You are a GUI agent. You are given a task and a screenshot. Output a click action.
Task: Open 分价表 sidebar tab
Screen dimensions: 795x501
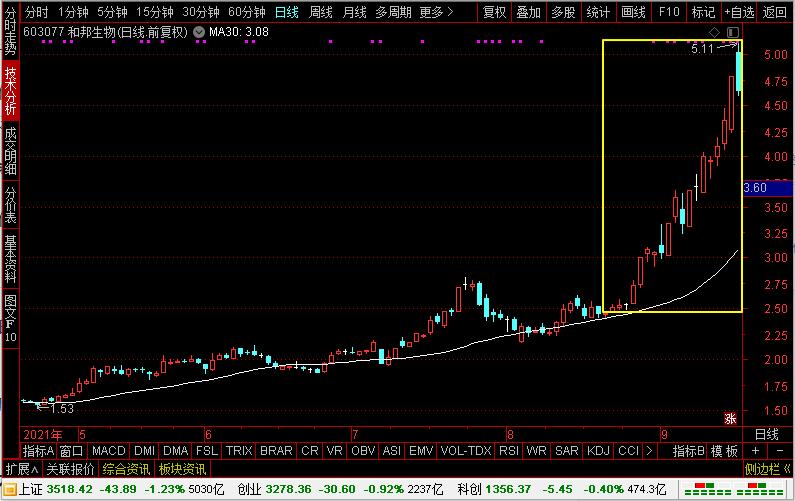(10, 205)
